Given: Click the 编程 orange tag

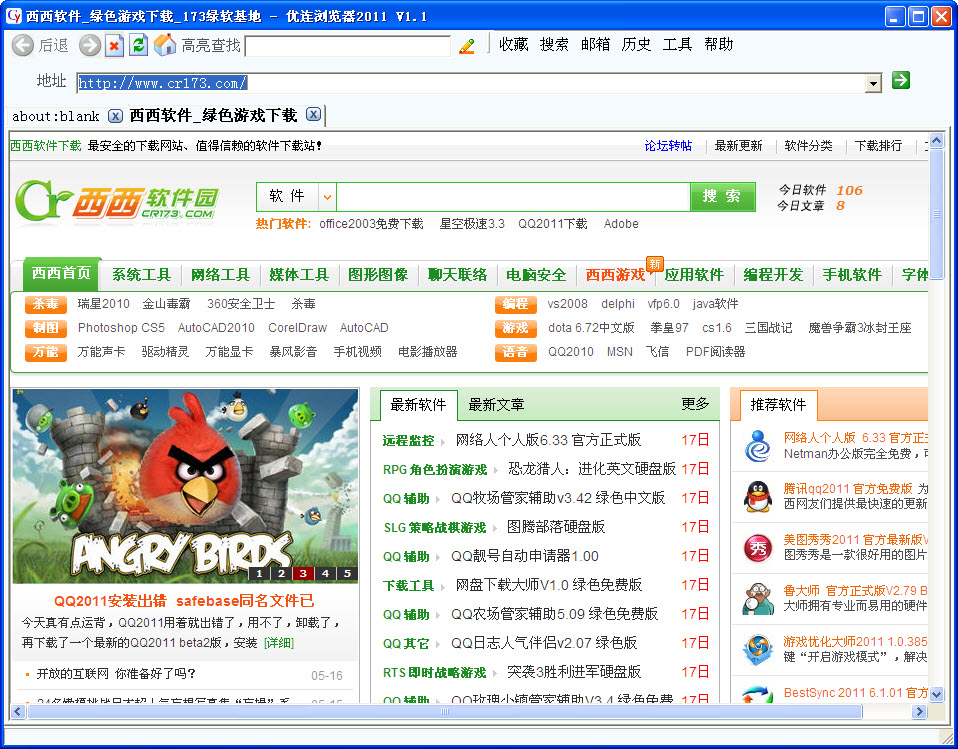Looking at the screenshot, I should 516,304.
